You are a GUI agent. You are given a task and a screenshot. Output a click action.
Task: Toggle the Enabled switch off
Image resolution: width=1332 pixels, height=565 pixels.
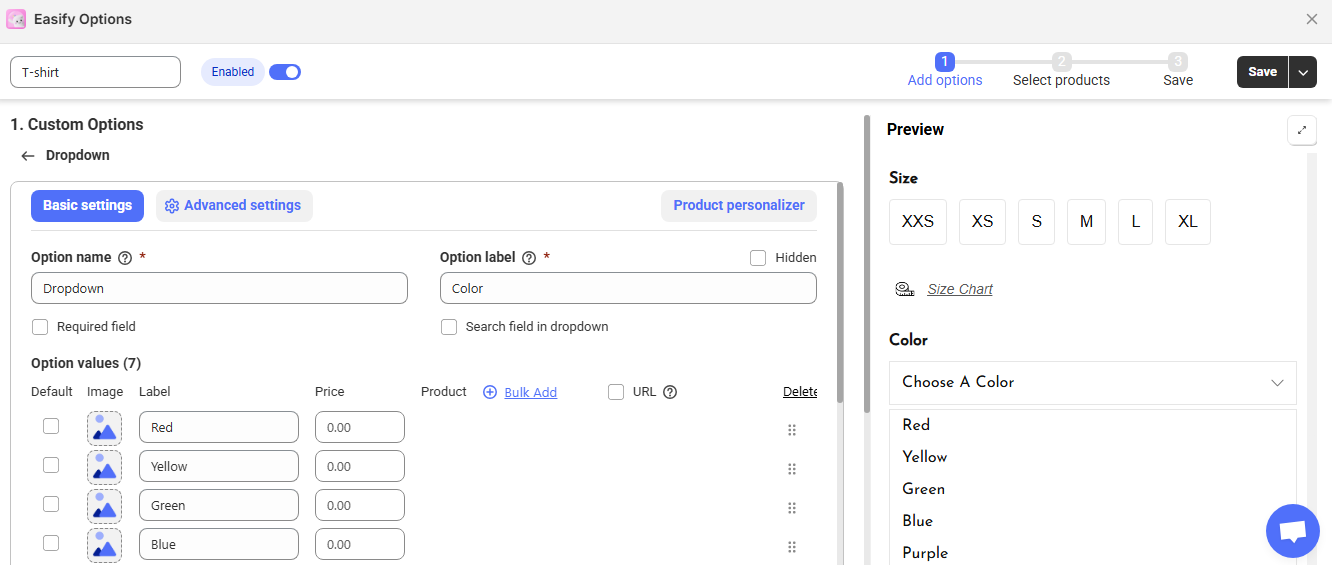click(x=285, y=72)
